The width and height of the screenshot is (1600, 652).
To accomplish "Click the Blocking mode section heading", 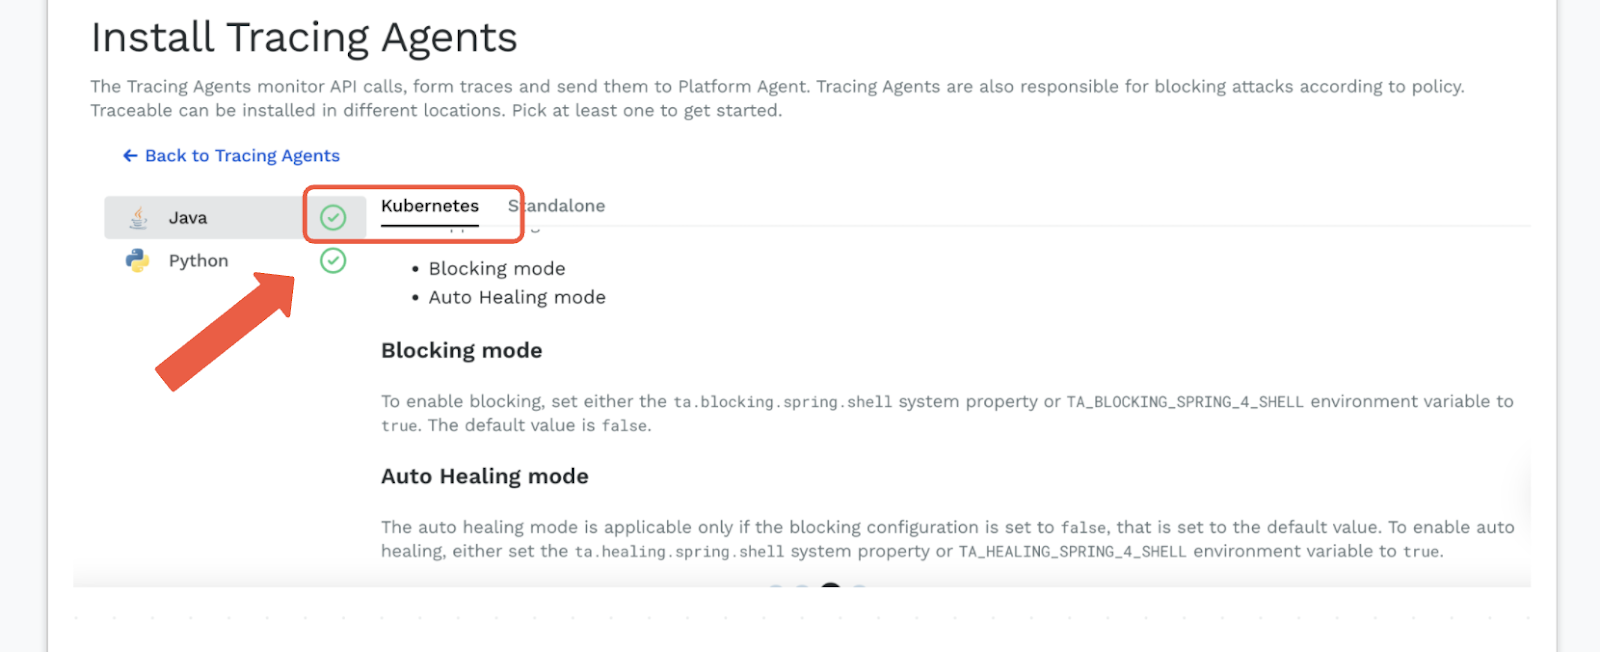I will [x=461, y=351].
